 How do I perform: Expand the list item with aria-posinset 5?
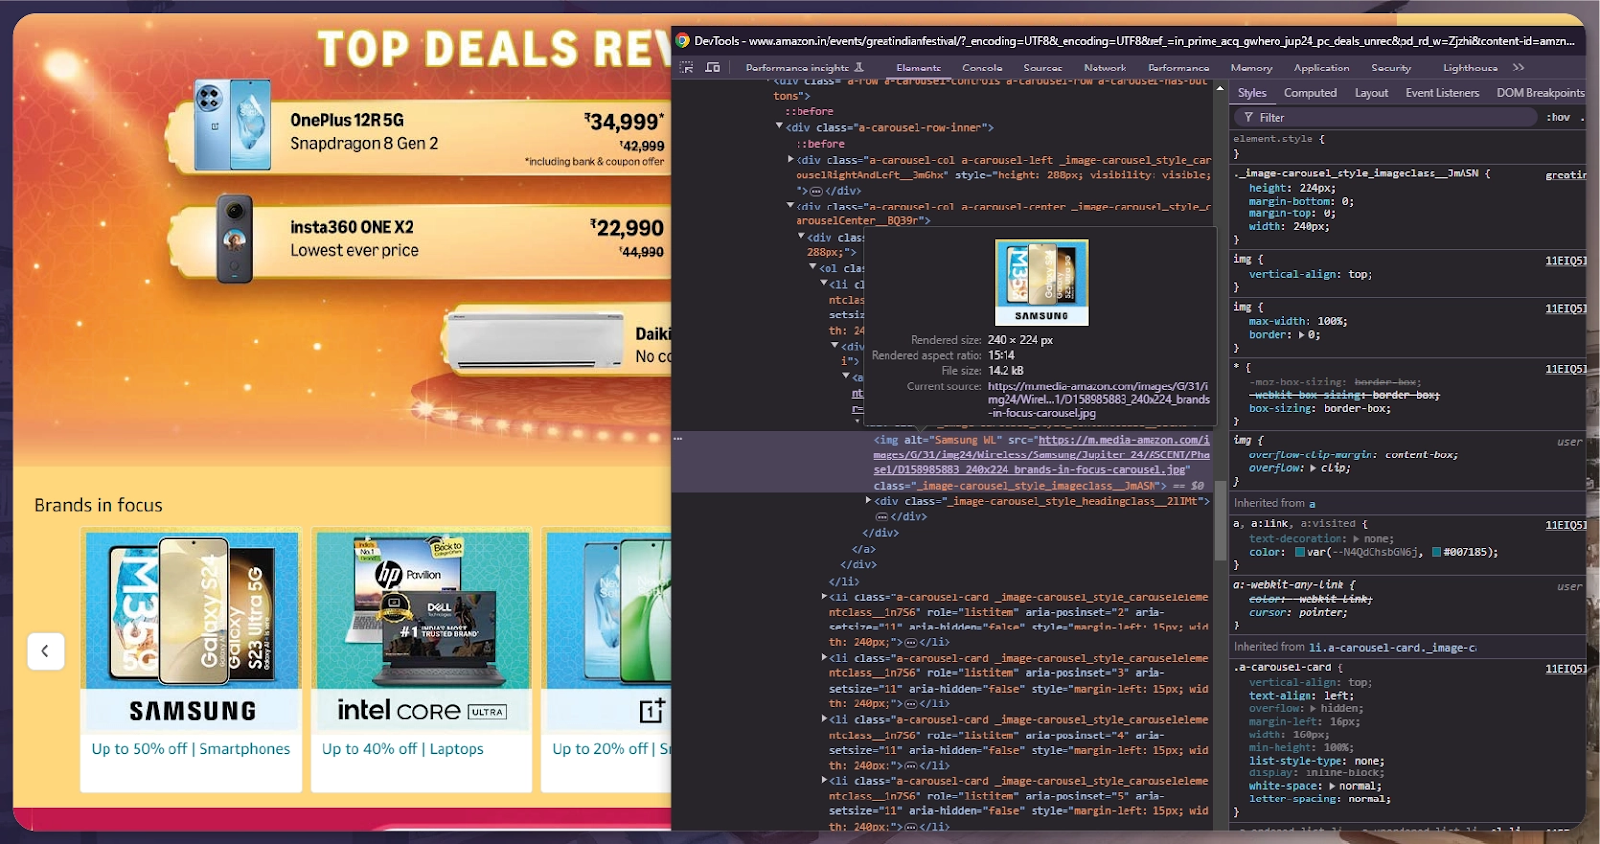coord(824,781)
